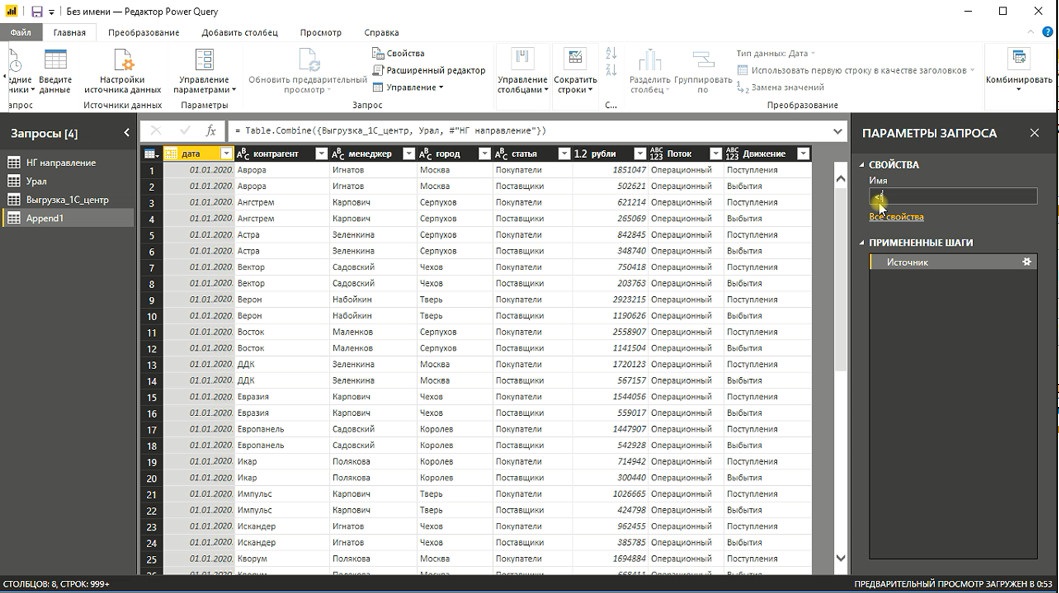The image size is (1059, 593).
Task: Click Сократить строки
Action: tap(575, 71)
